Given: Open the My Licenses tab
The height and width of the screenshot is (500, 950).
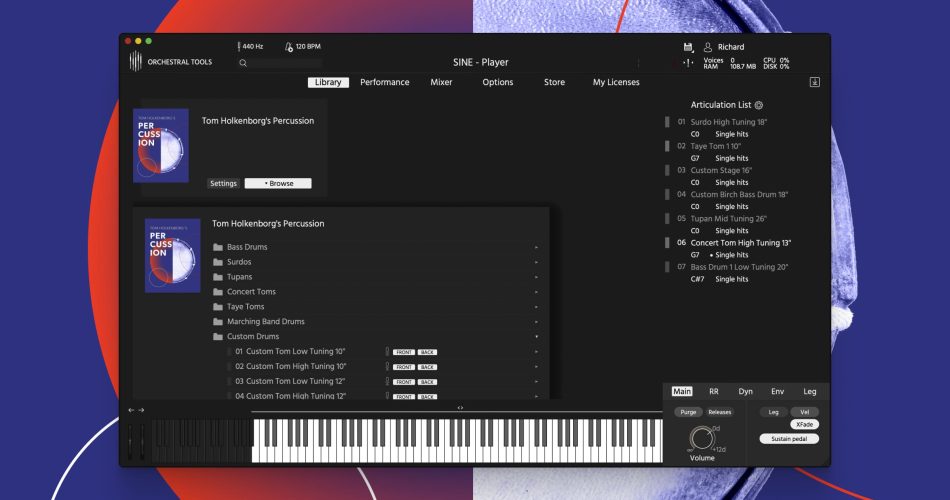Looking at the screenshot, I should click(x=616, y=82).
